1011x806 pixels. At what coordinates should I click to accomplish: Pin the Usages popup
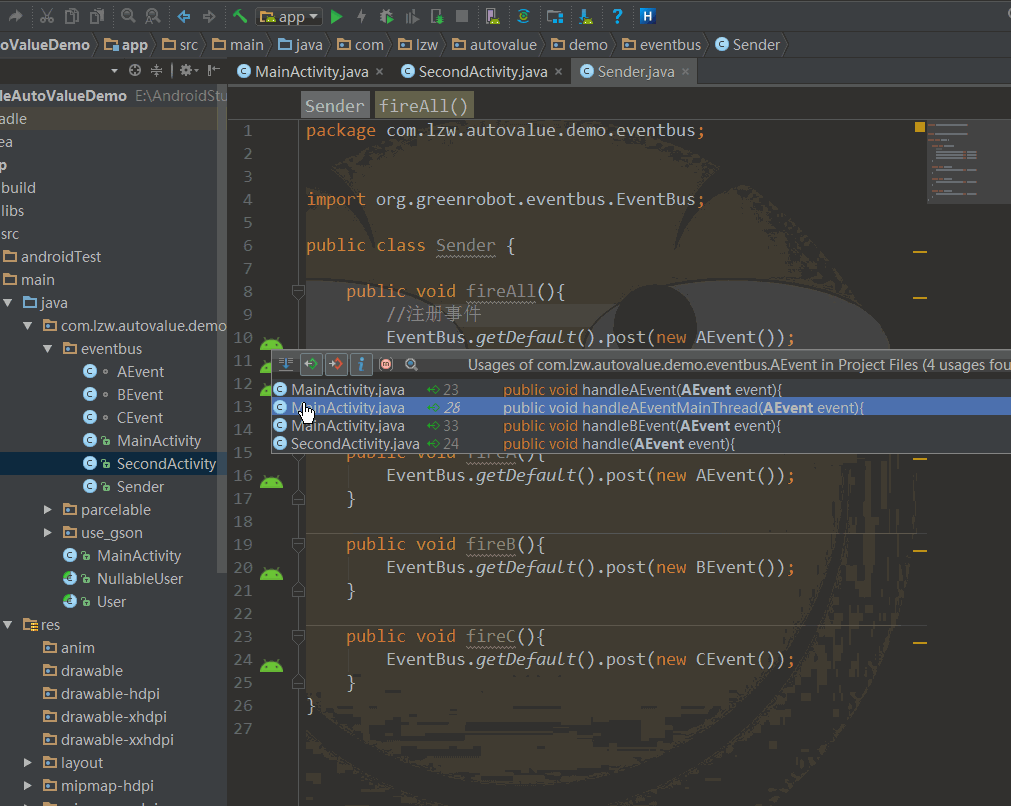(386, 364)
